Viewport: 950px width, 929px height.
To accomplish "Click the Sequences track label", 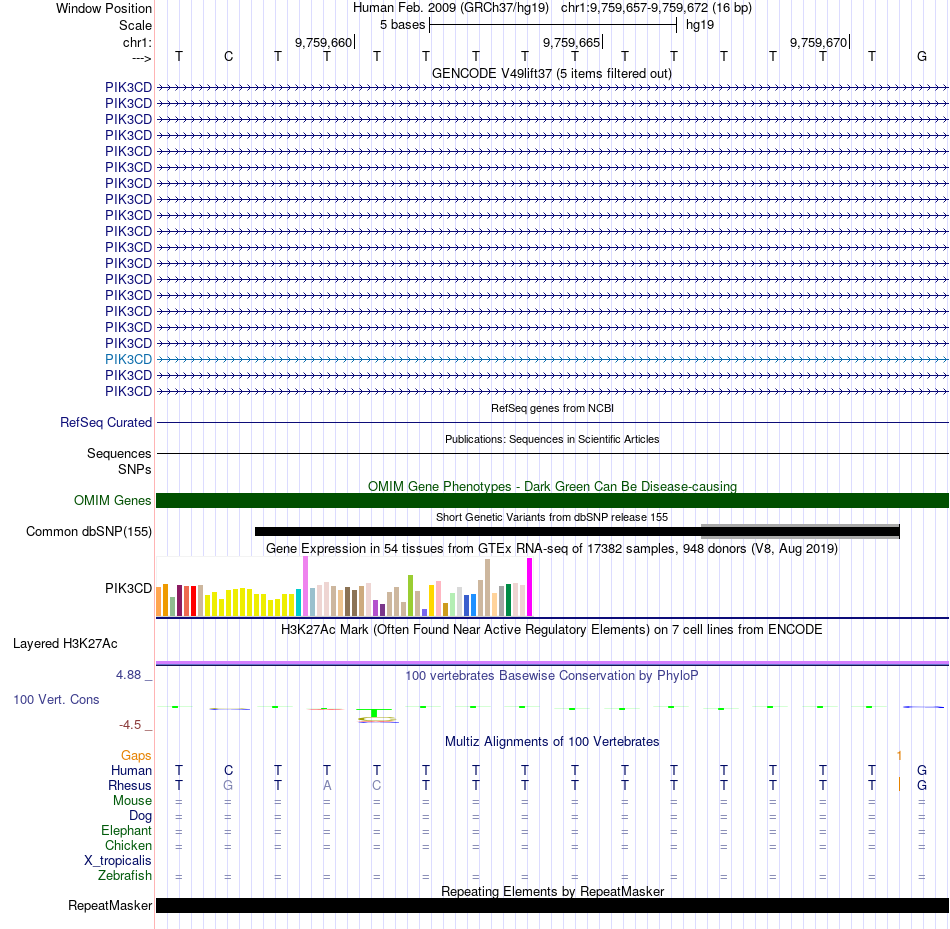I will click(x=119, y=453).
